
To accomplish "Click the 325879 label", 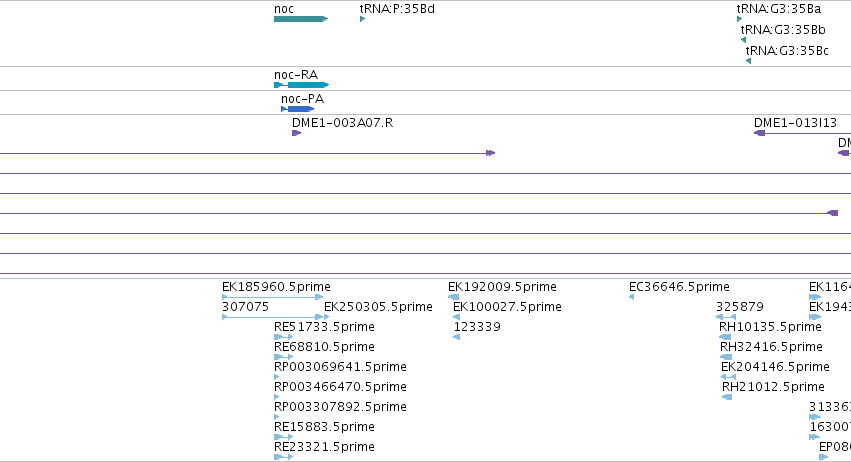I will [740, 307].
